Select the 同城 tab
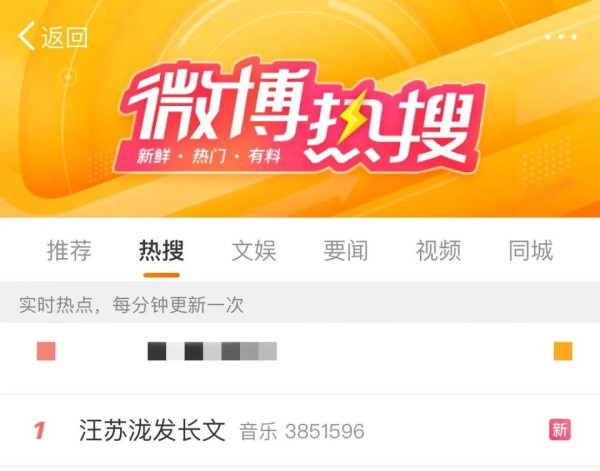Viewport: 600px width, 471px height. 530,251
